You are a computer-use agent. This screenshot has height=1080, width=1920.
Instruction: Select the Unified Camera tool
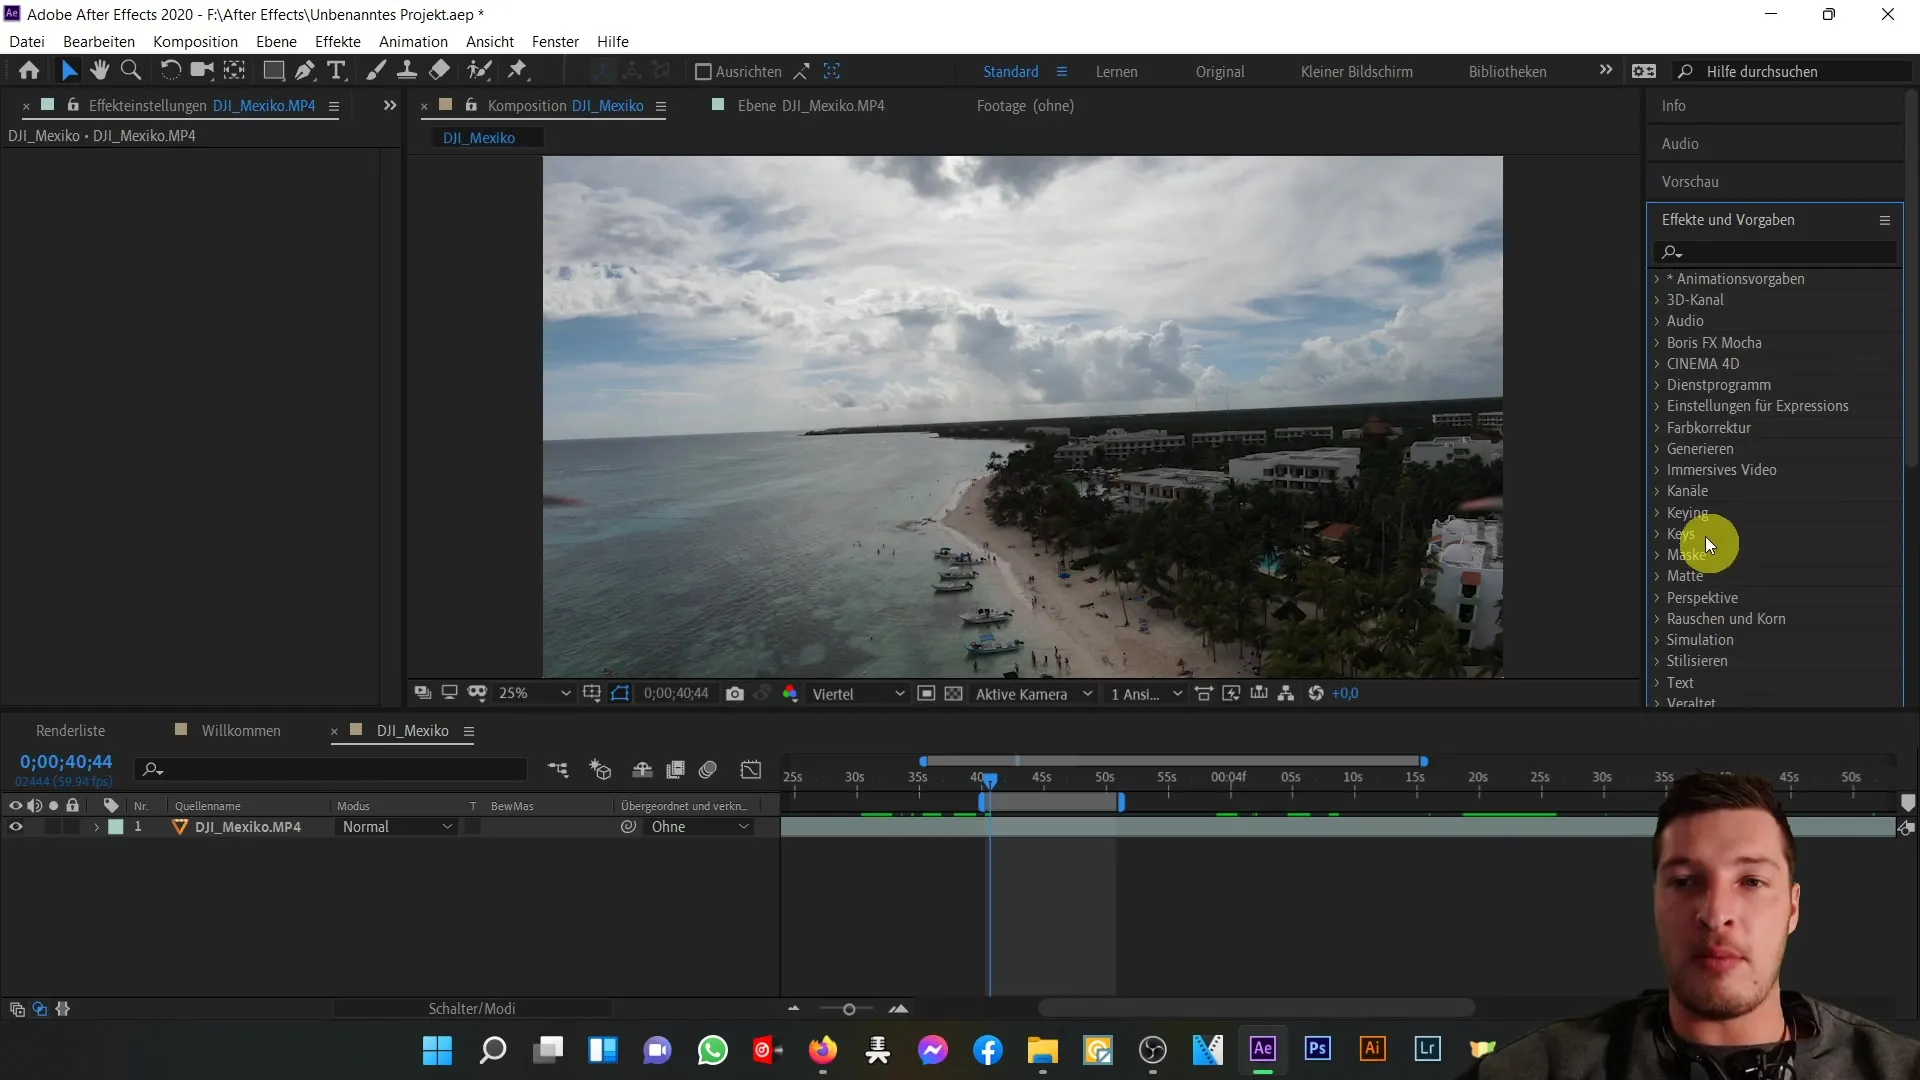[202, 71]
